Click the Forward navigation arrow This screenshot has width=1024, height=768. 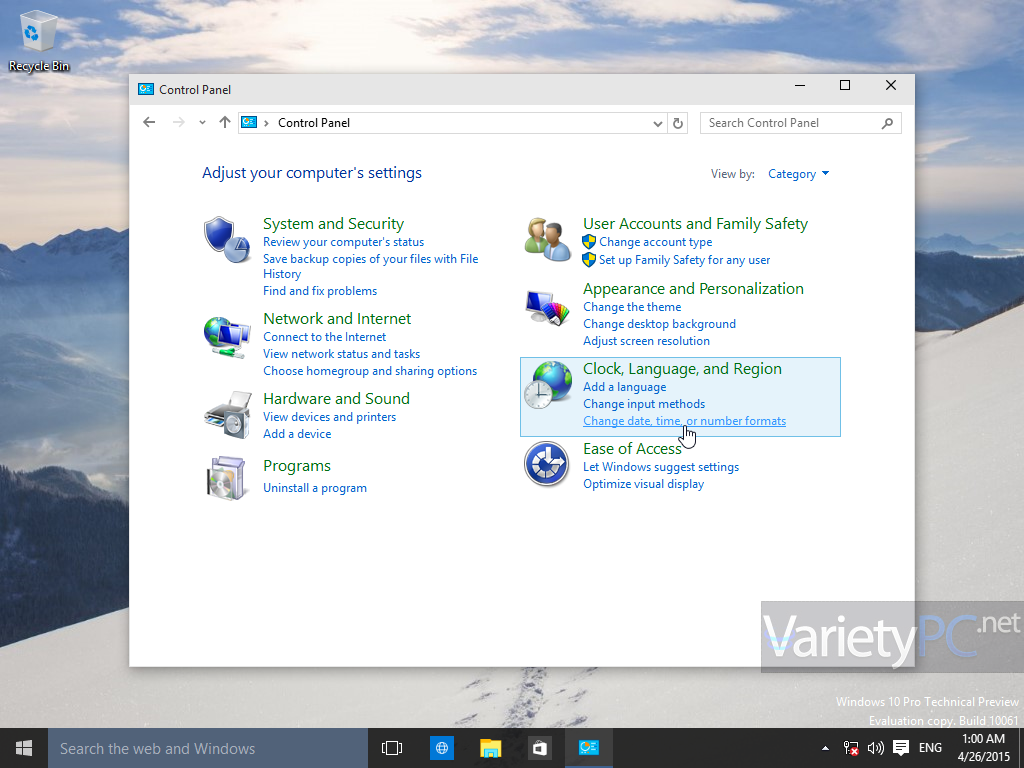coord(178,122)
